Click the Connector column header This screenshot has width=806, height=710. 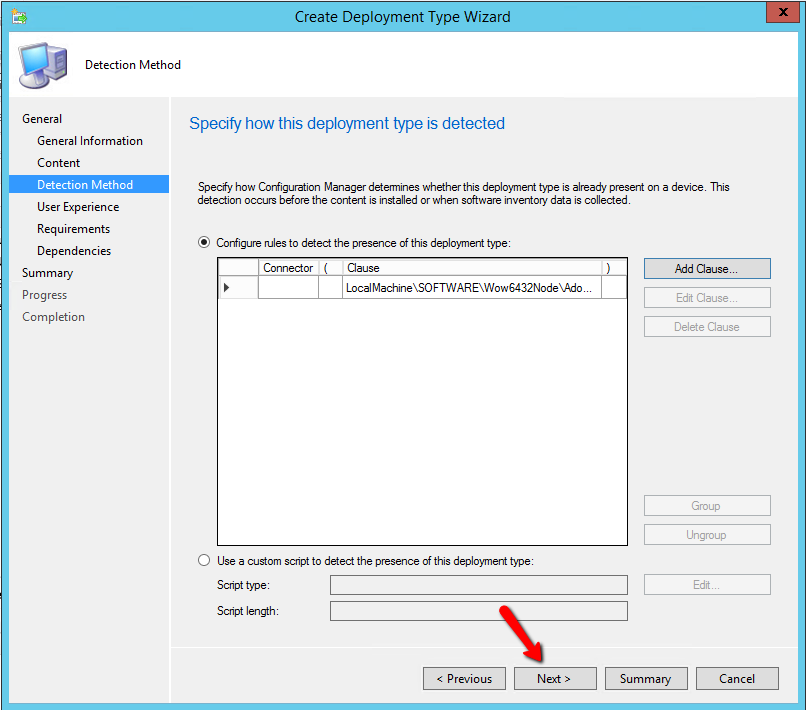288,268
